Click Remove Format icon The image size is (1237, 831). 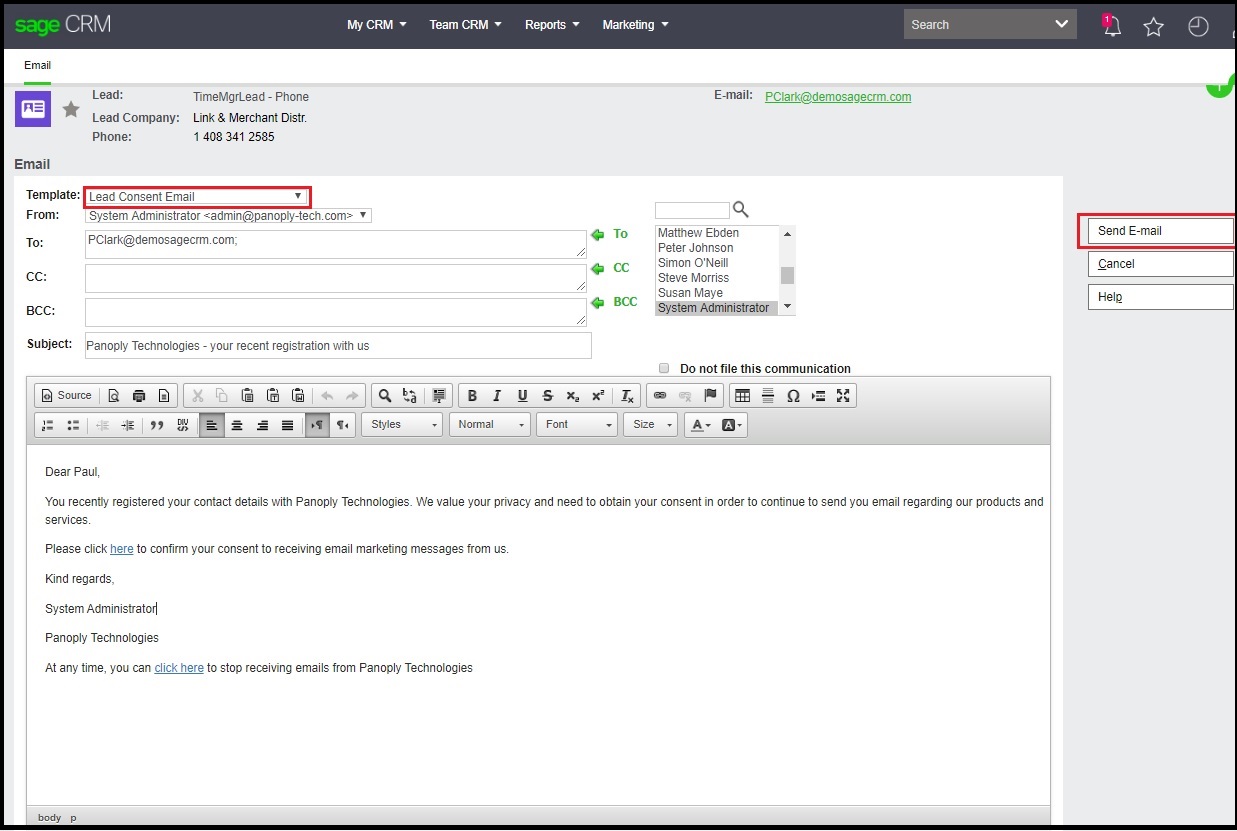point(627,395)
